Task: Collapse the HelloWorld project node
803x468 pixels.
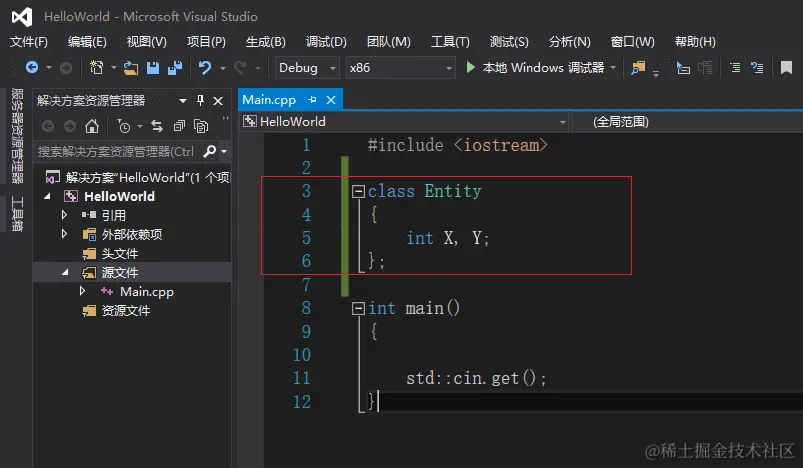Action: (x=48, y=196)
